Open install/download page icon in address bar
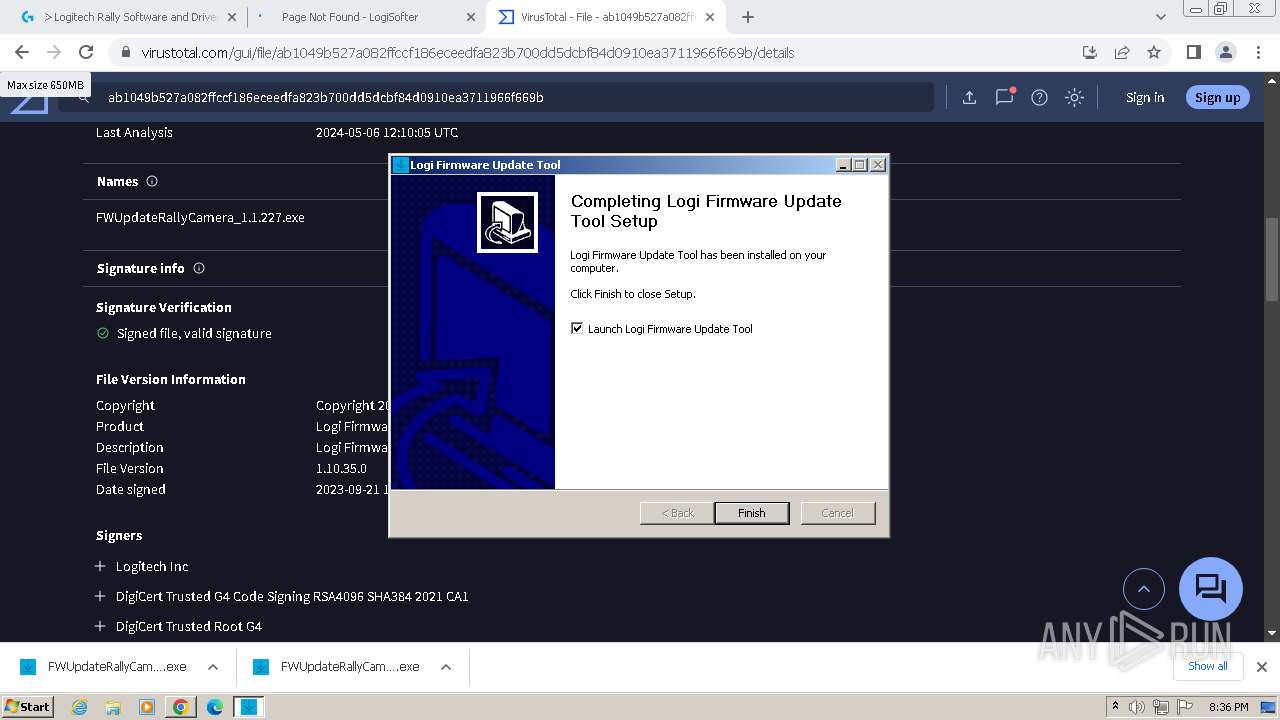The image size is (1280, 720). pyautogui.click(x=1090, y=52)
